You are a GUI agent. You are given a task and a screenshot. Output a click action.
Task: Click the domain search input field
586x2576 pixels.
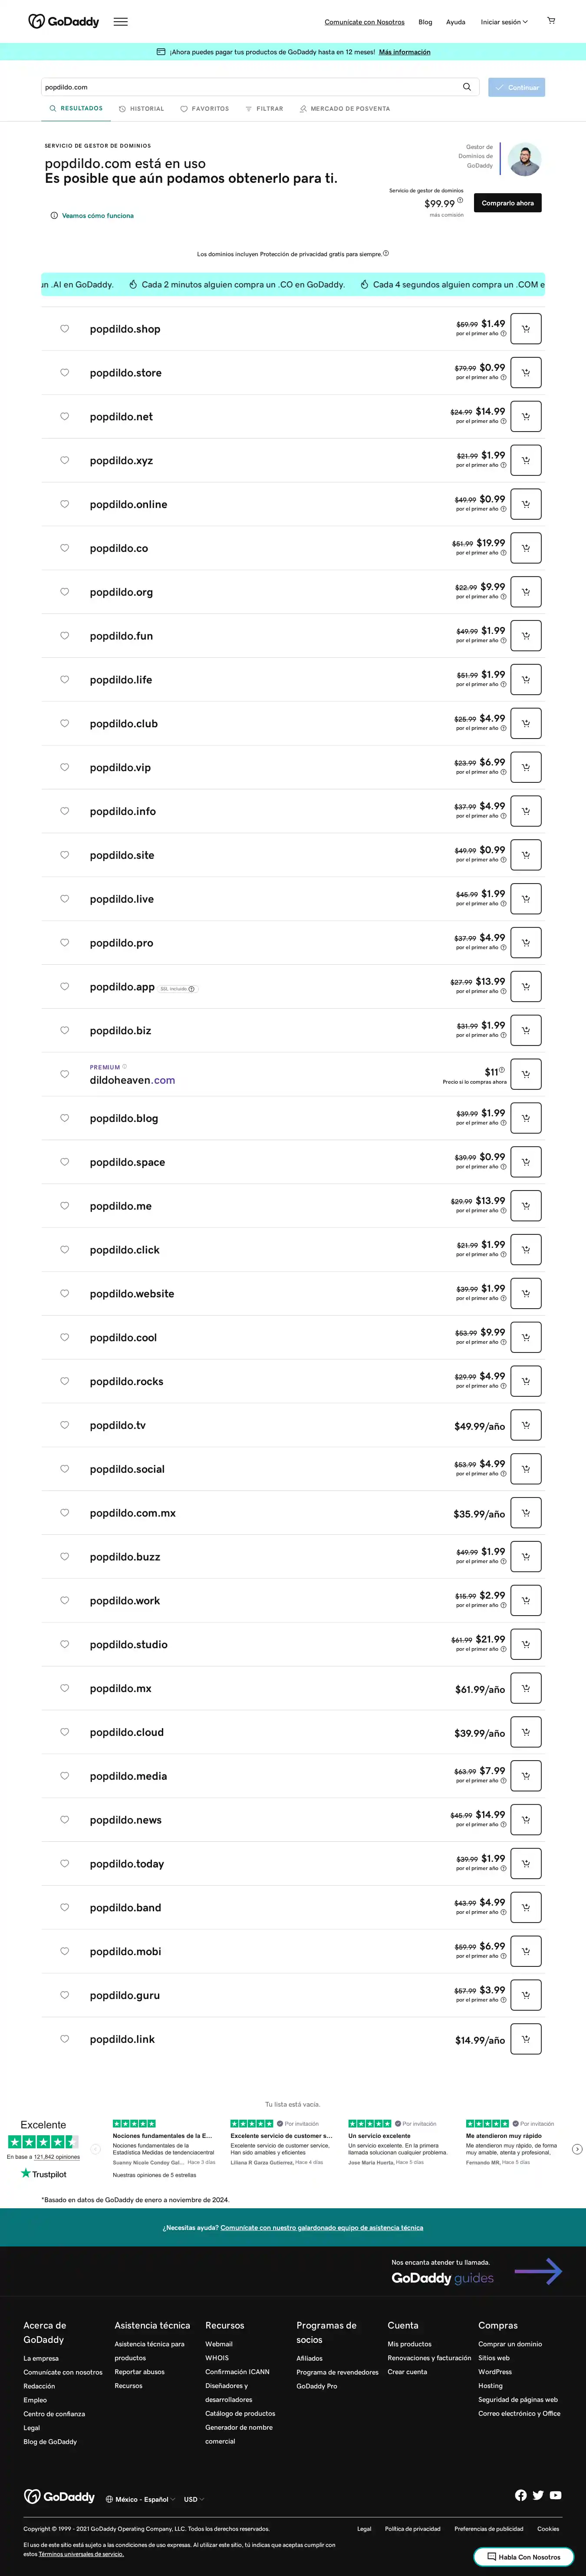click(250, 87)
